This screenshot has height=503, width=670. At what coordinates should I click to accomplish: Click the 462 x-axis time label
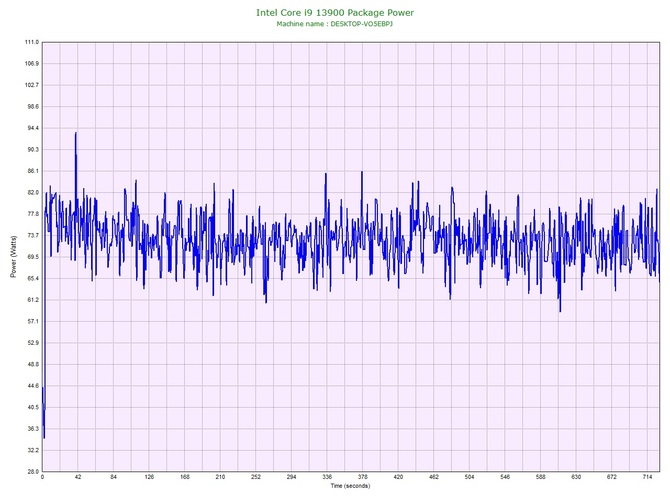(434, 477)
